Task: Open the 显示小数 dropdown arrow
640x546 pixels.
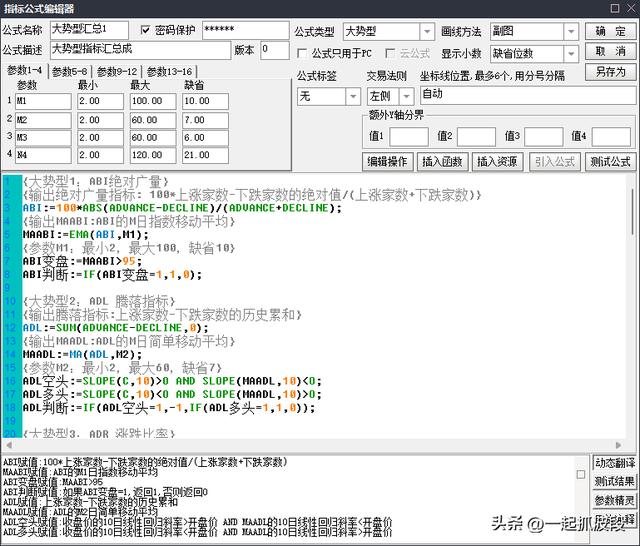Action: [x=571, y=53]
